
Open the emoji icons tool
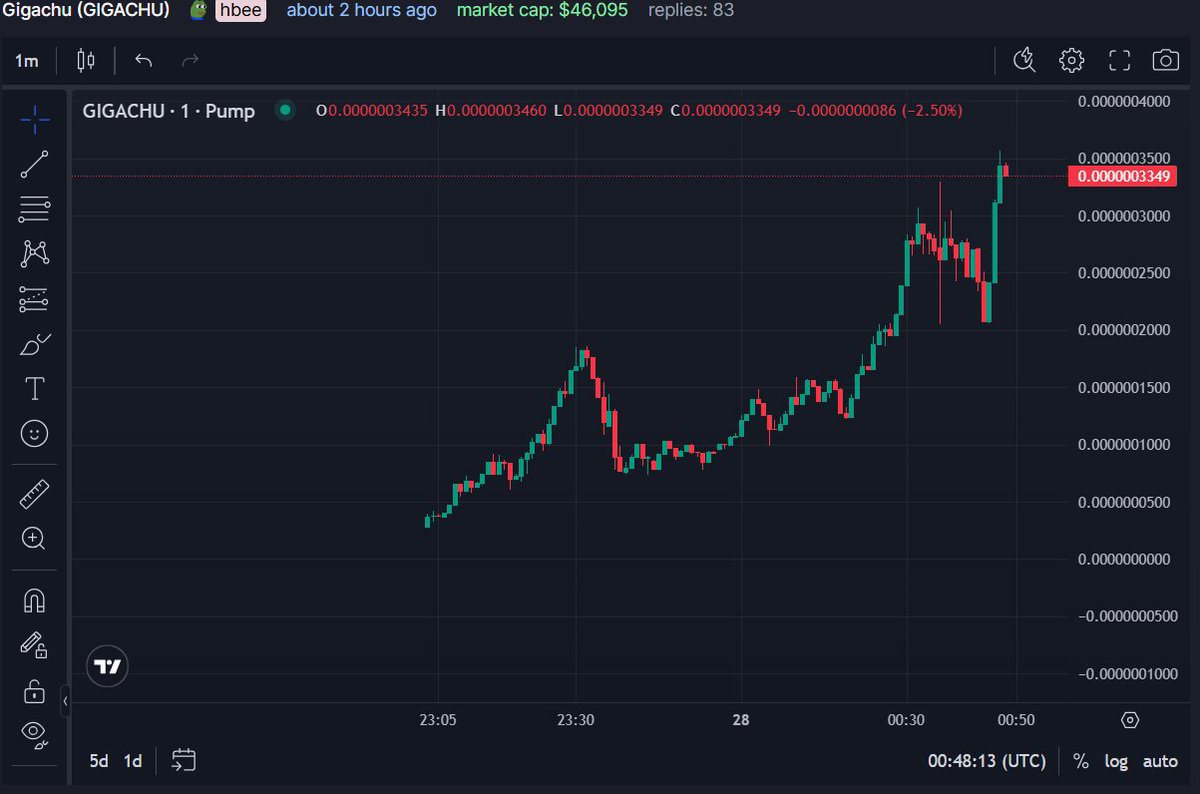34,433
